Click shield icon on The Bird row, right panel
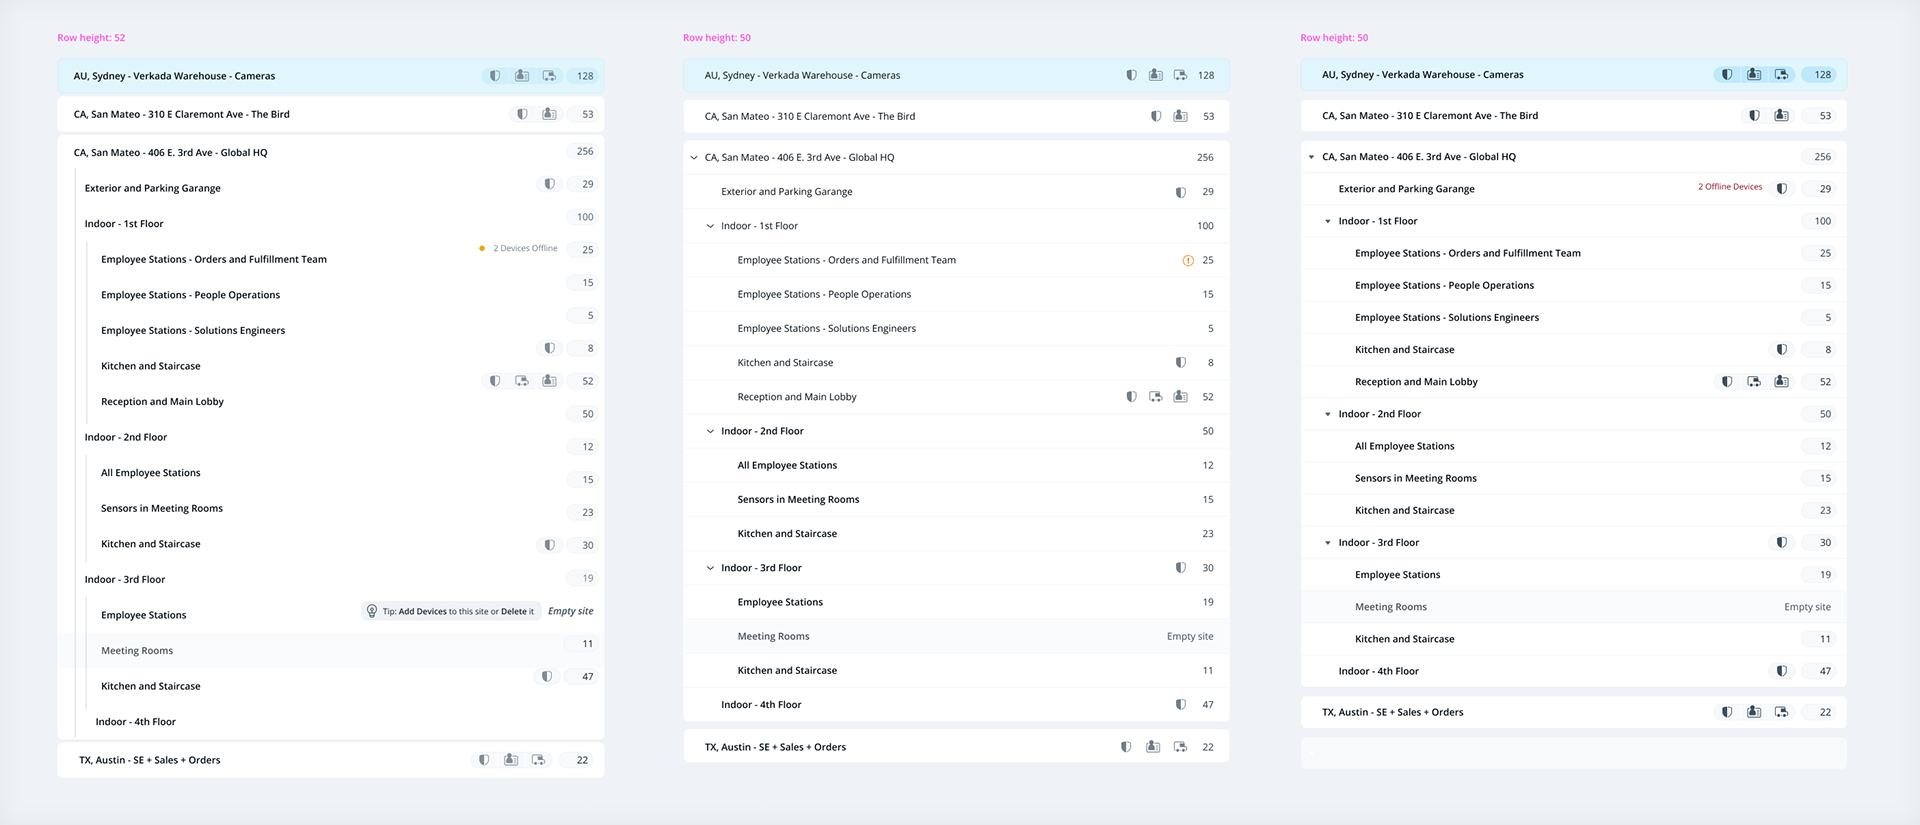 (1754, 116)
